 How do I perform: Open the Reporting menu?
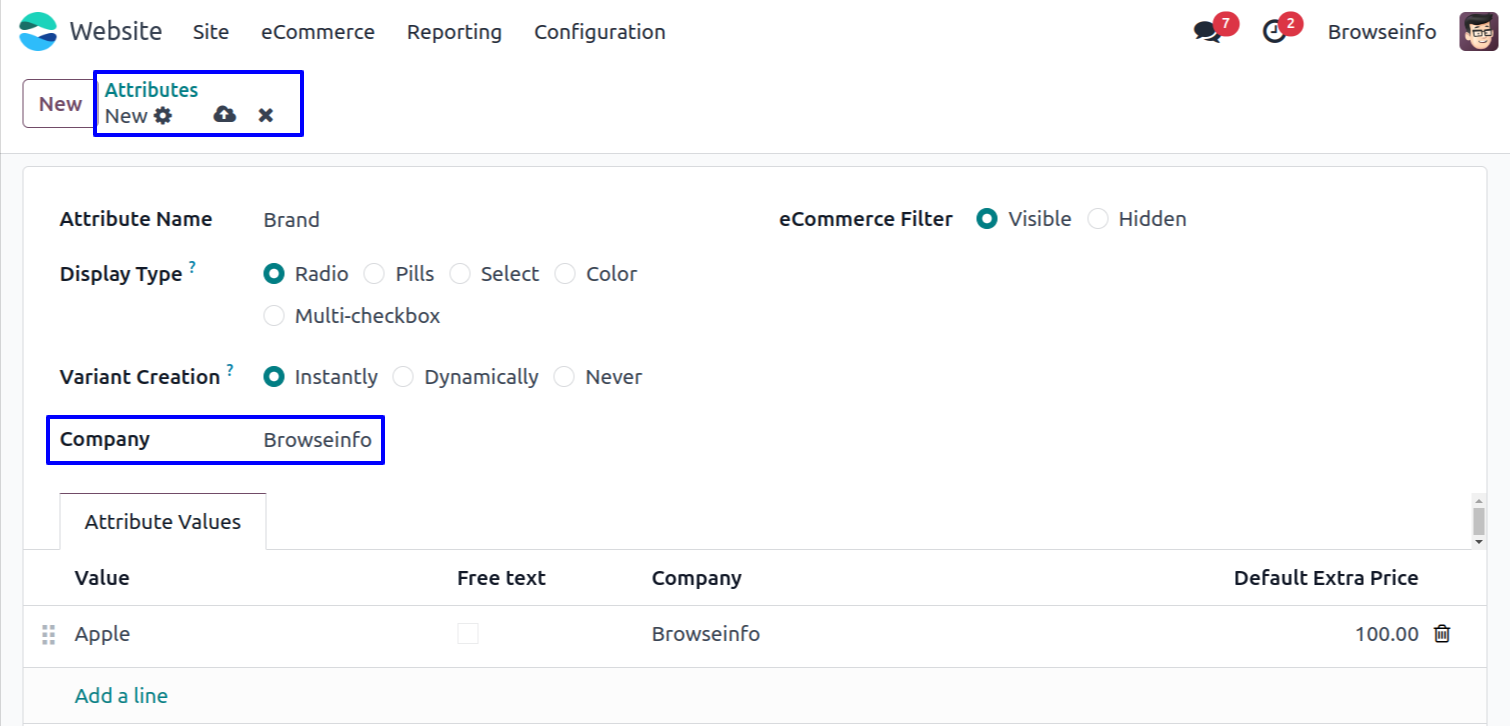pyautogui.click(x=454, y=32)
